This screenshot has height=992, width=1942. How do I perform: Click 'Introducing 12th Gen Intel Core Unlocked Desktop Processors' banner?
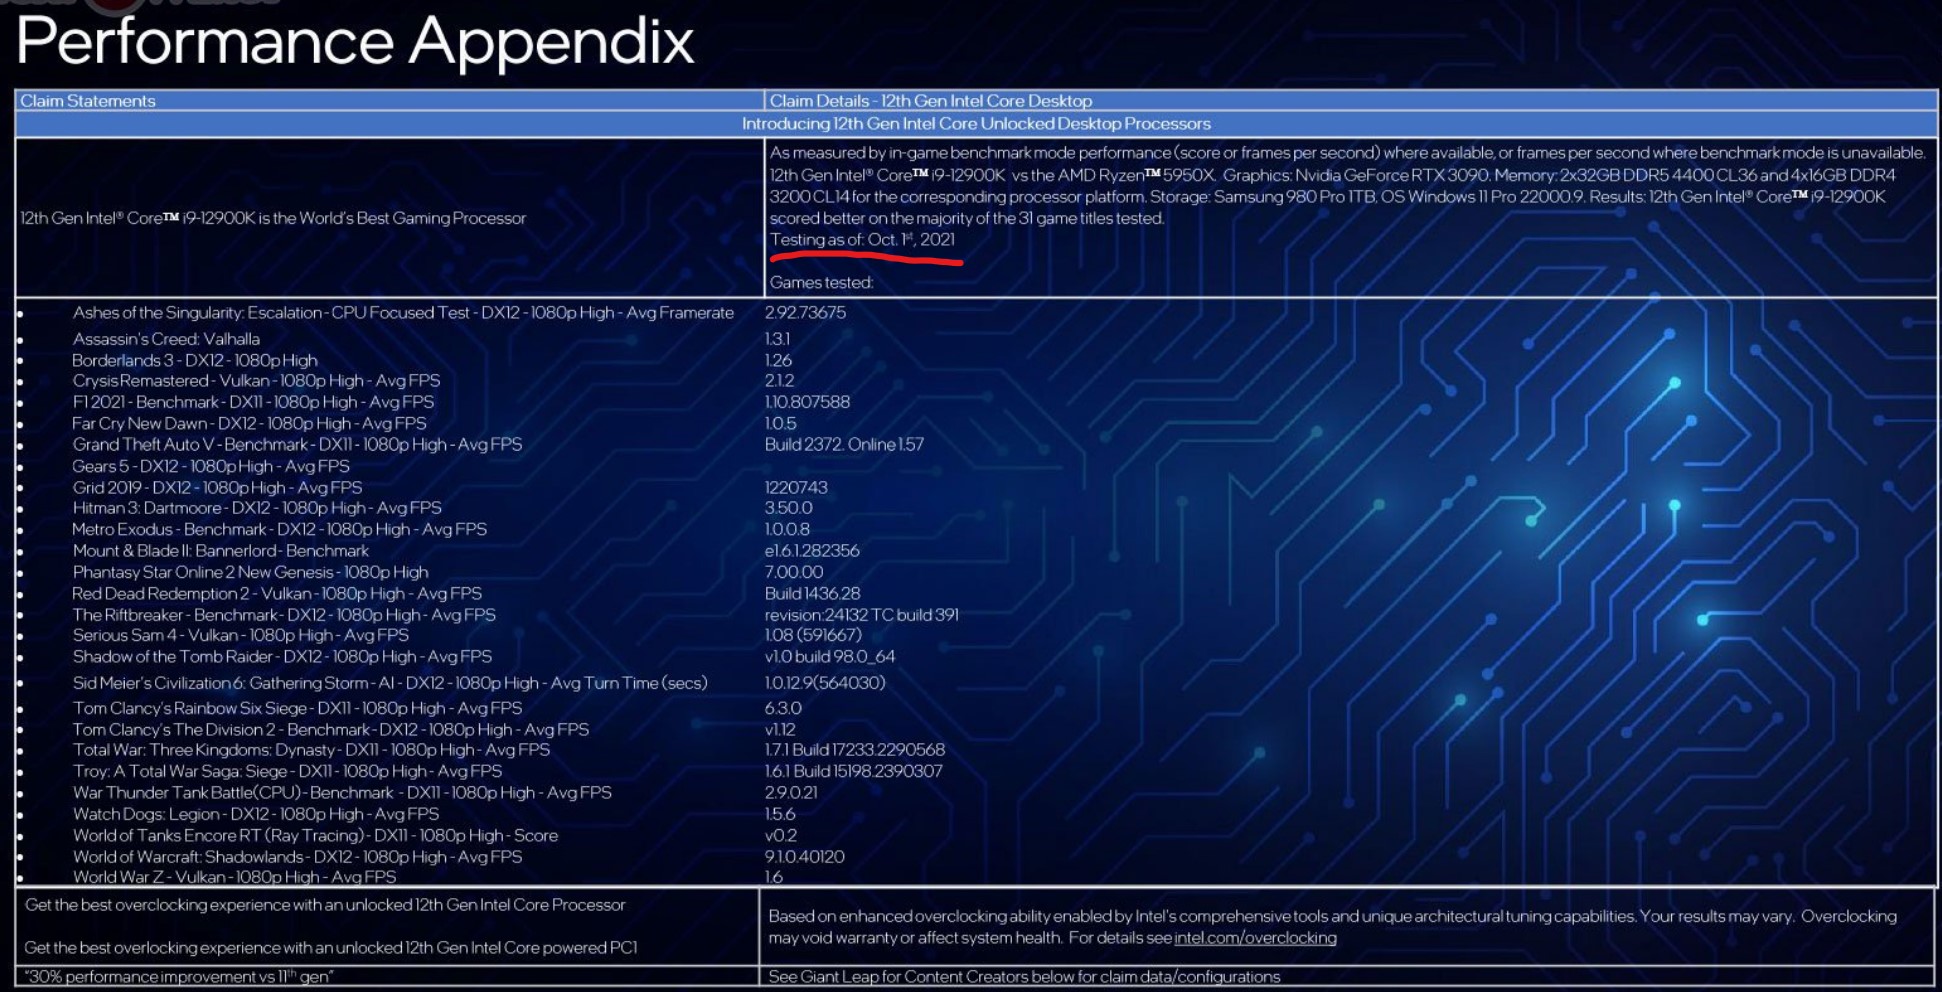[976, 124]
